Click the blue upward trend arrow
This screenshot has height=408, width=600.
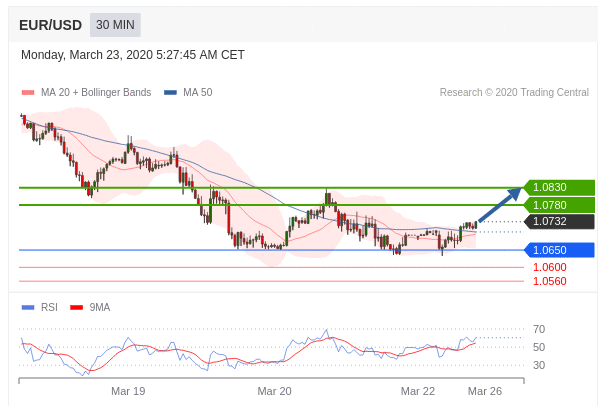coord(499,205)
